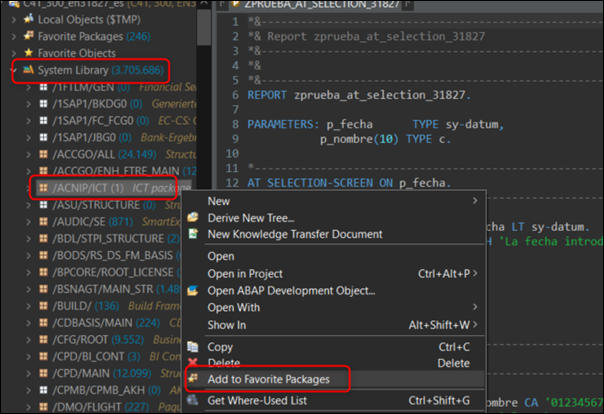The height and width of the screenshot is (414, 604).
Task: Choose Derive New Tree...
Action: click(334, 218)
